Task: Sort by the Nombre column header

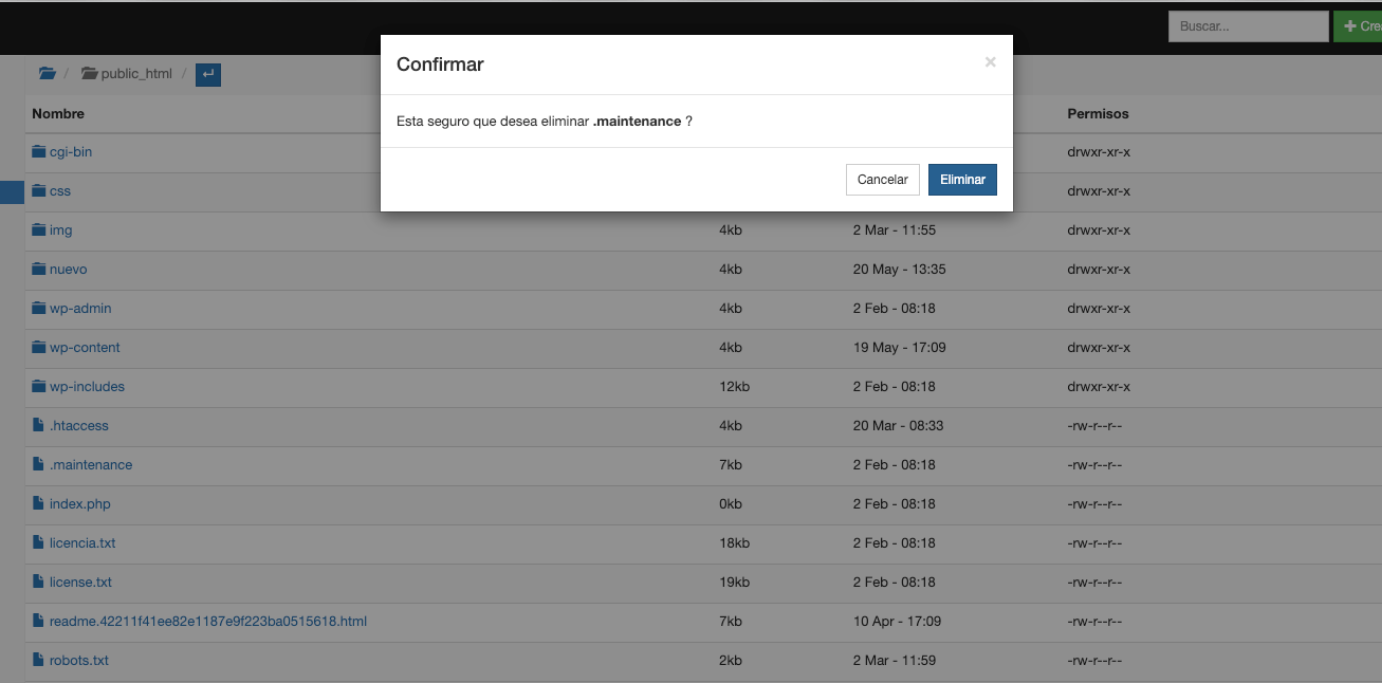Action: (x=58, y=114)
